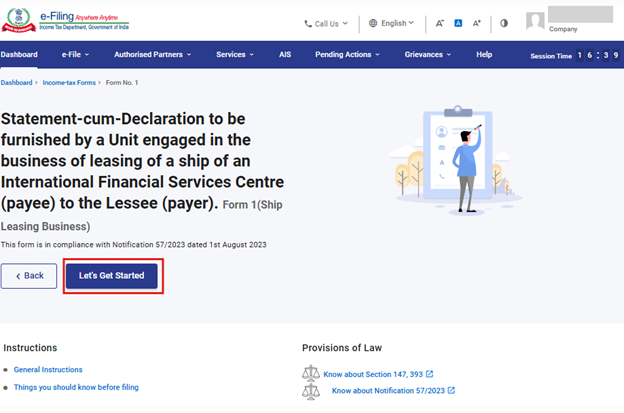
Task: Click the Back button
Action: click(29, 276)
